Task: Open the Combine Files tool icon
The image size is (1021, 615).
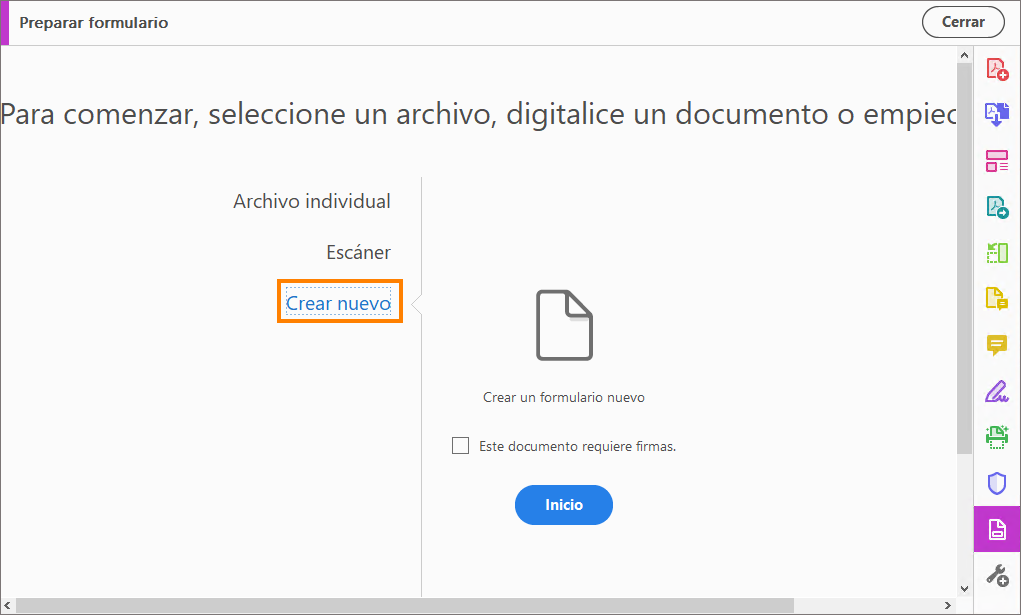Action: pyautogui.click(x=997, y=114)
